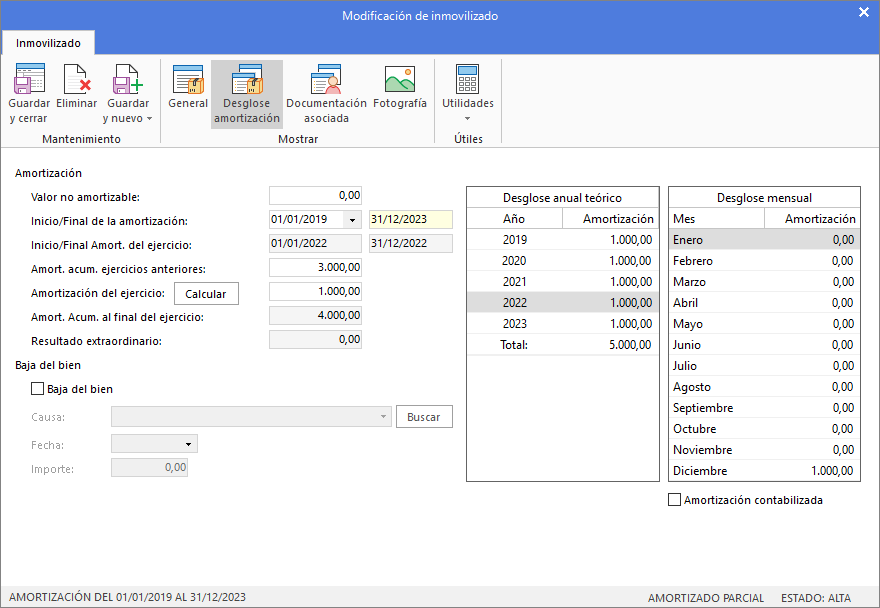Viewport: 880px width, 608px height.
Task: Click Valor no amortizable field
Action: 315,195
